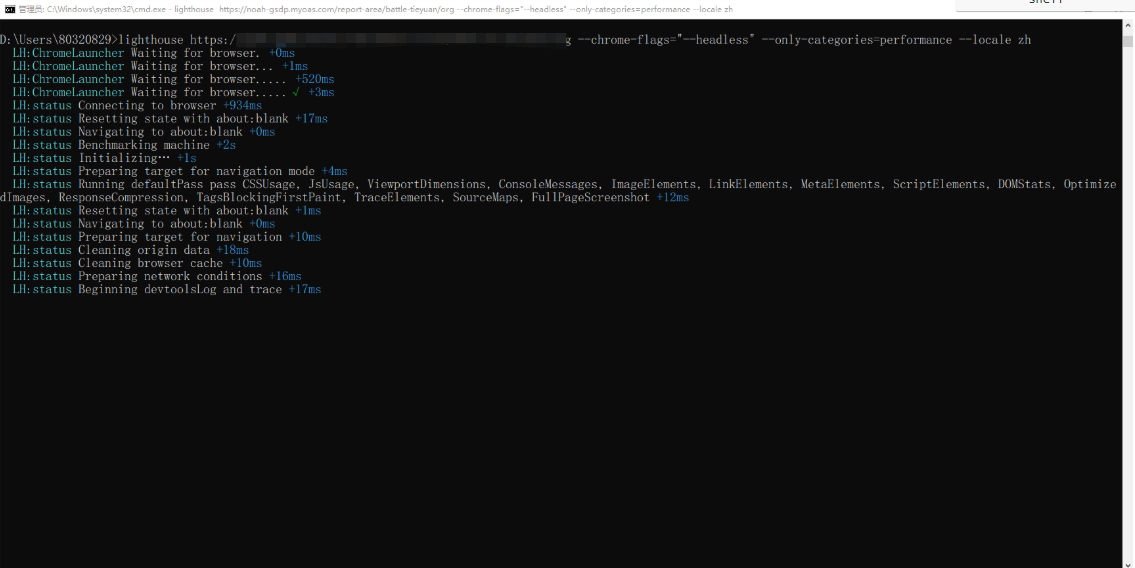The image size is (1135, 568).
Task: Click the 'D:\Users\80320829>lighthouse' prompt text
Action: (92, 40)
